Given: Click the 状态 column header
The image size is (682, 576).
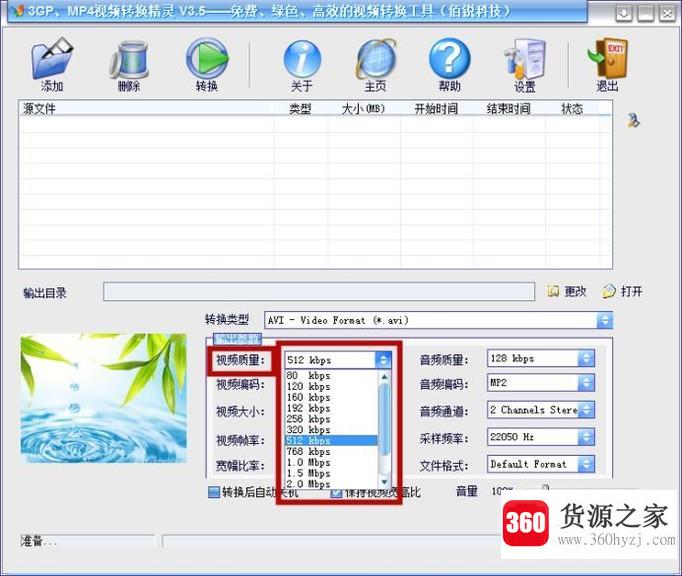Looking at the screenshot, I should (572, 109).
